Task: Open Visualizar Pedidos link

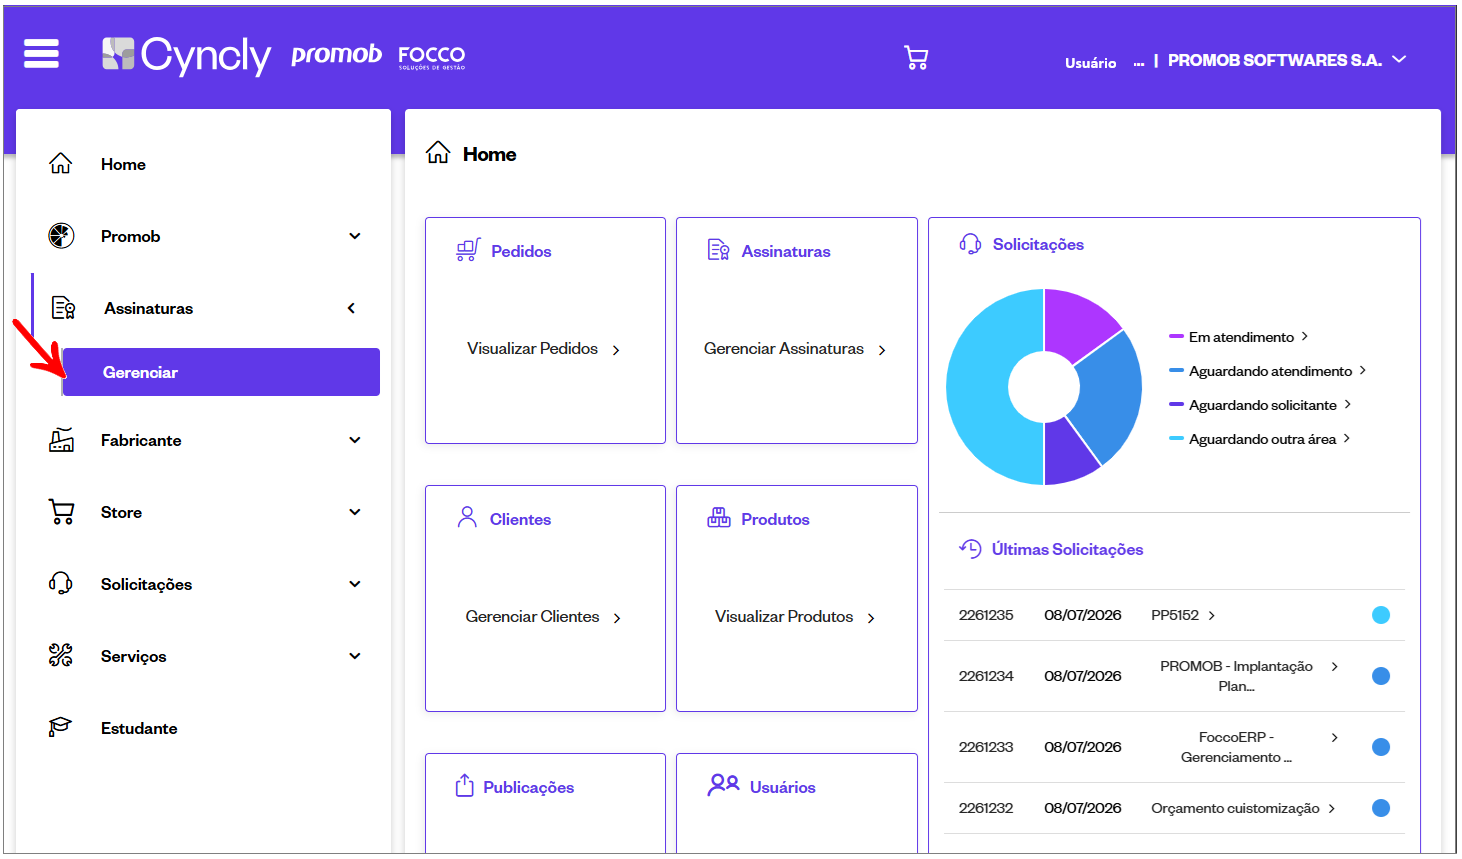Action: click(x=543, y=349)
